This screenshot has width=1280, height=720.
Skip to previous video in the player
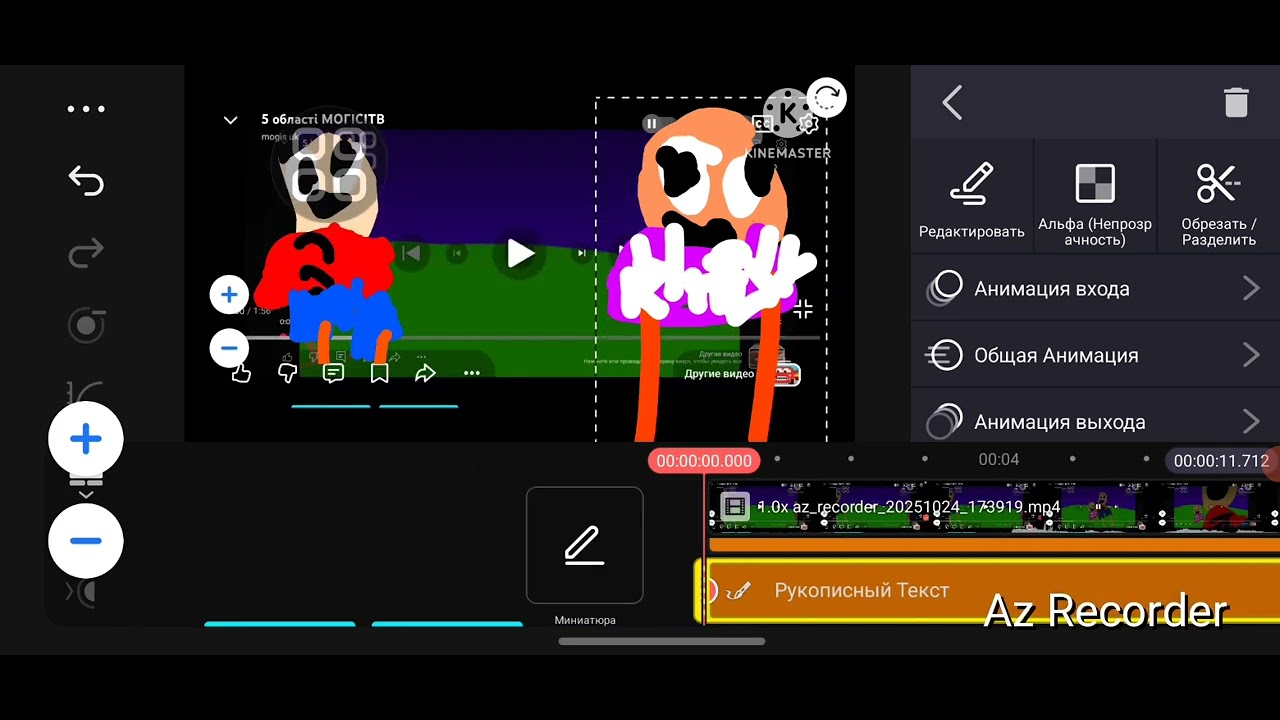coord(411,254)
